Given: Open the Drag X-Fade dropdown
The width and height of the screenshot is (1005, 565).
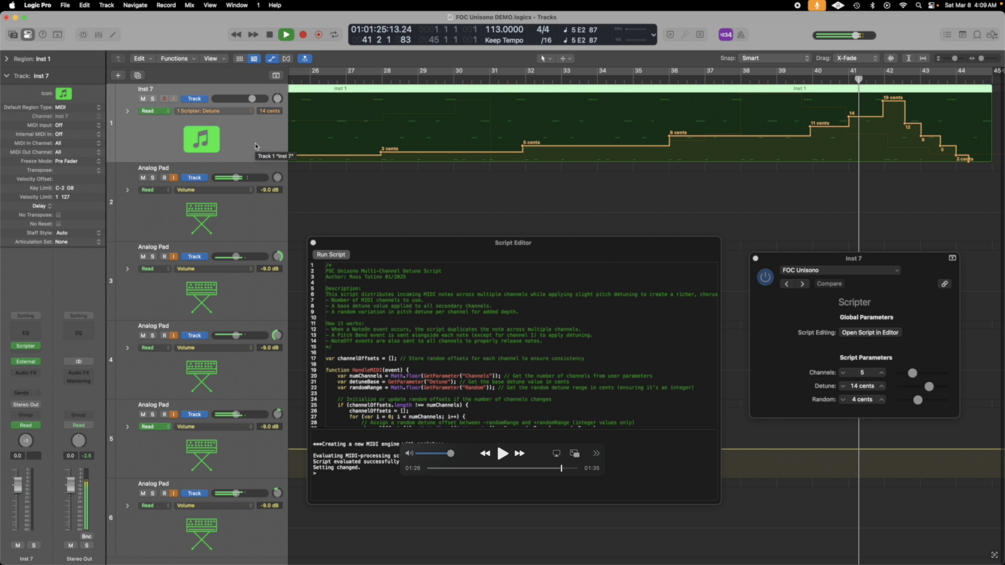Looking at the screenshot, I should (x=856, y=58).
